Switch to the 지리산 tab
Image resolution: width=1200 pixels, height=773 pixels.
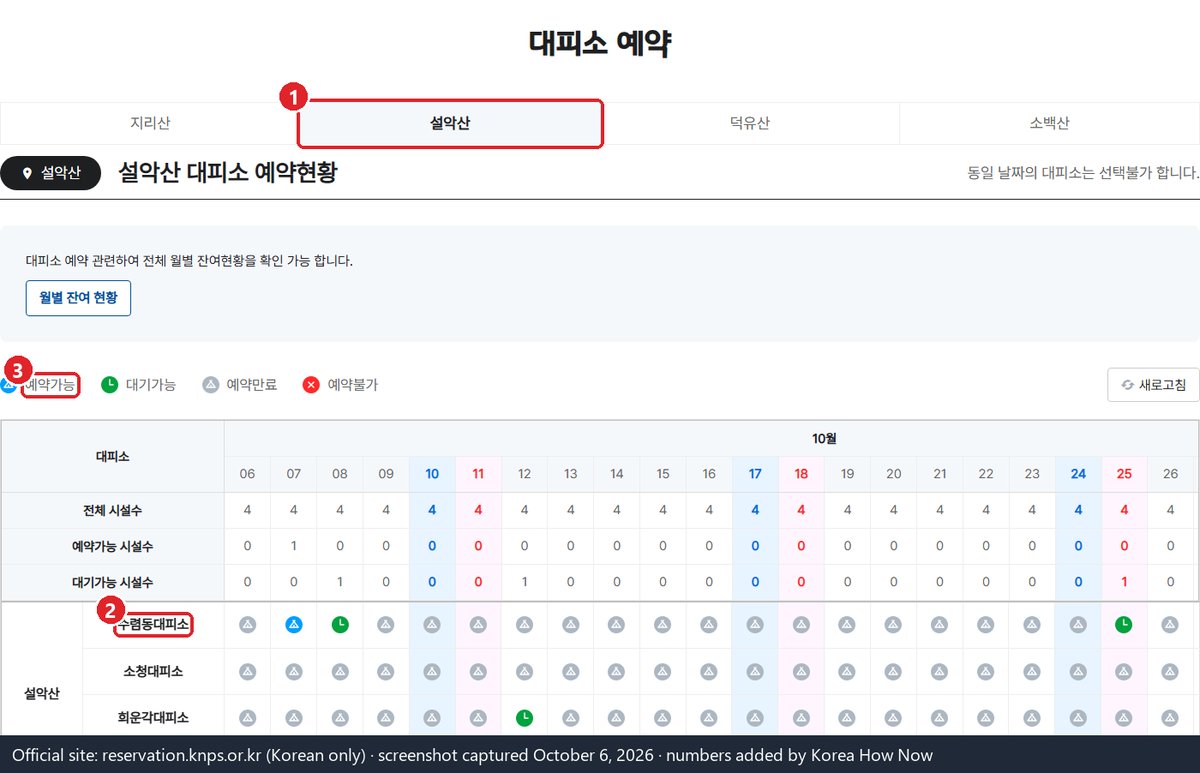150,123
